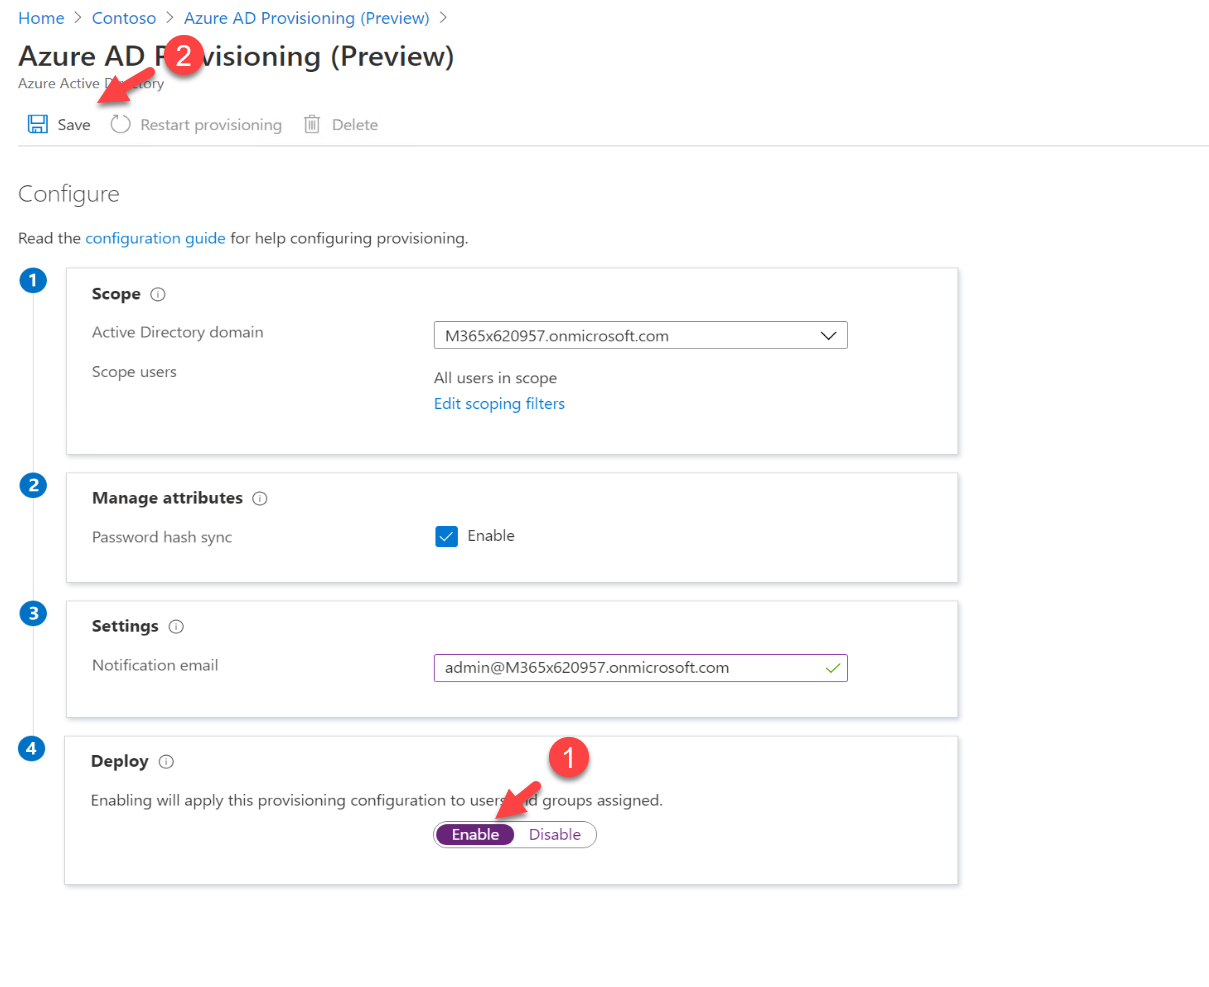
Task: Click the "Deploy" section heading
Action: [x=119, y=761]
